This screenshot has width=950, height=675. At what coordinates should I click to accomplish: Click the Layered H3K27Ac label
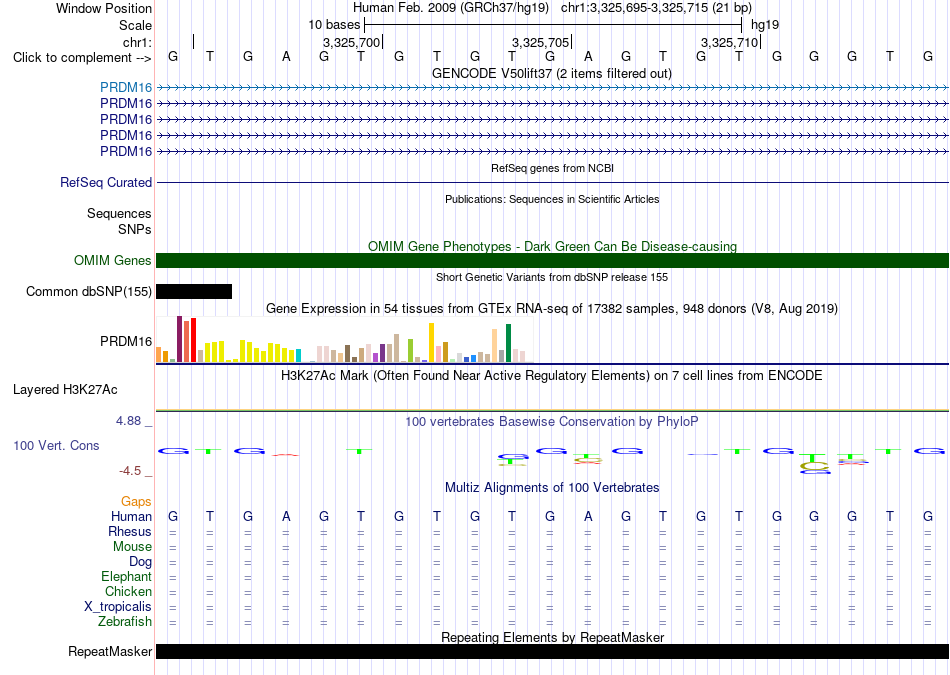coord(65,390)
